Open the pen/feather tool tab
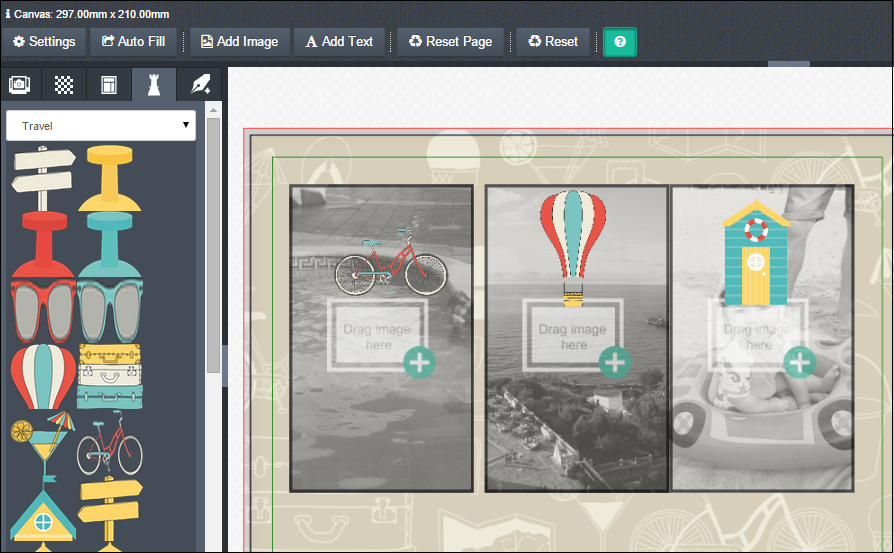894x553 pixels. [200, 85]
